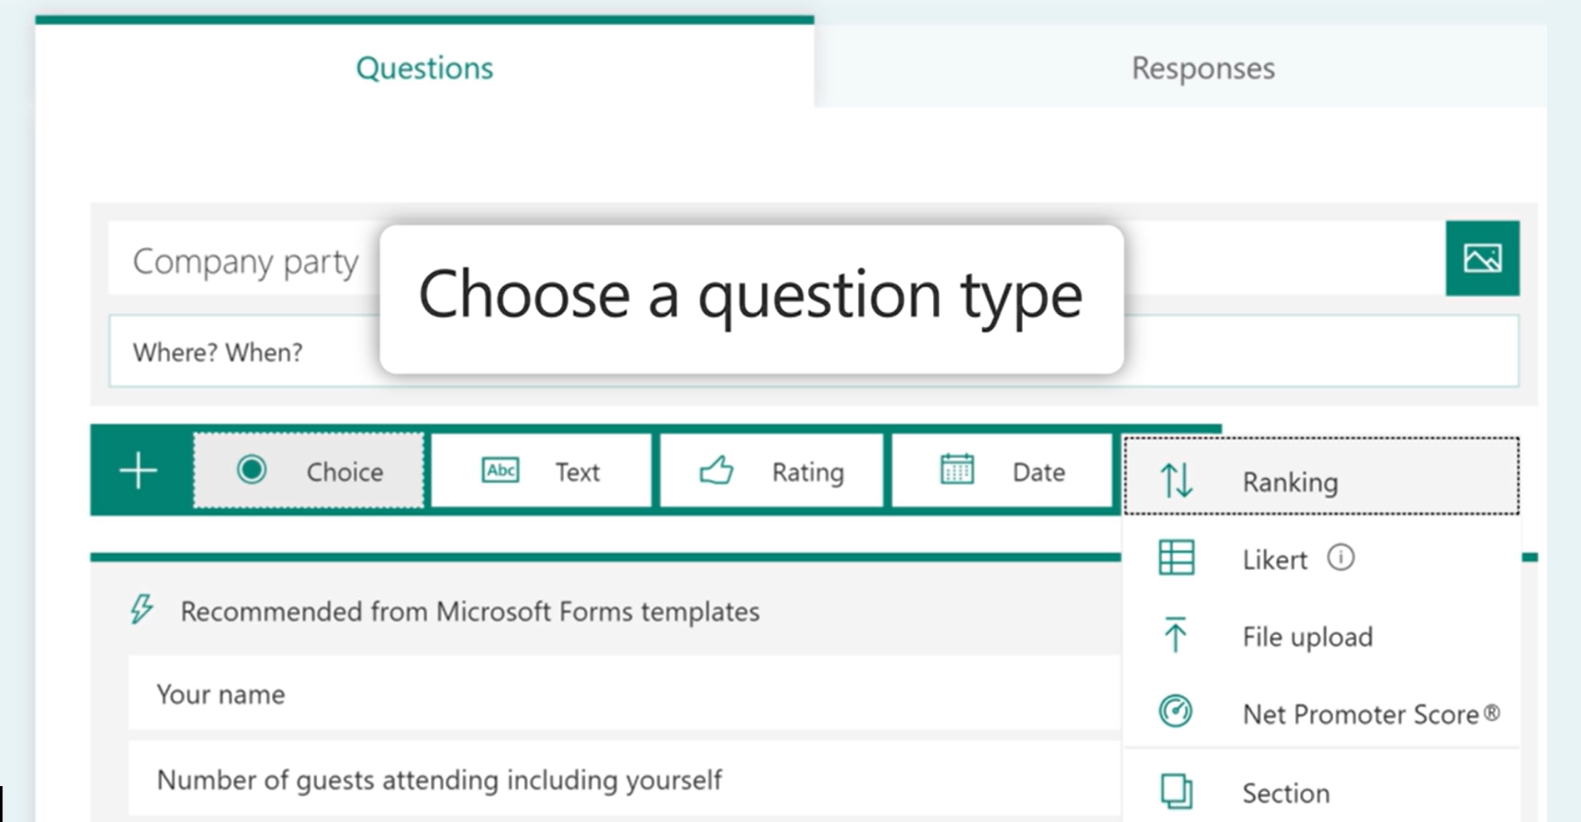Click the Likert grid icon

[1176, 558]
